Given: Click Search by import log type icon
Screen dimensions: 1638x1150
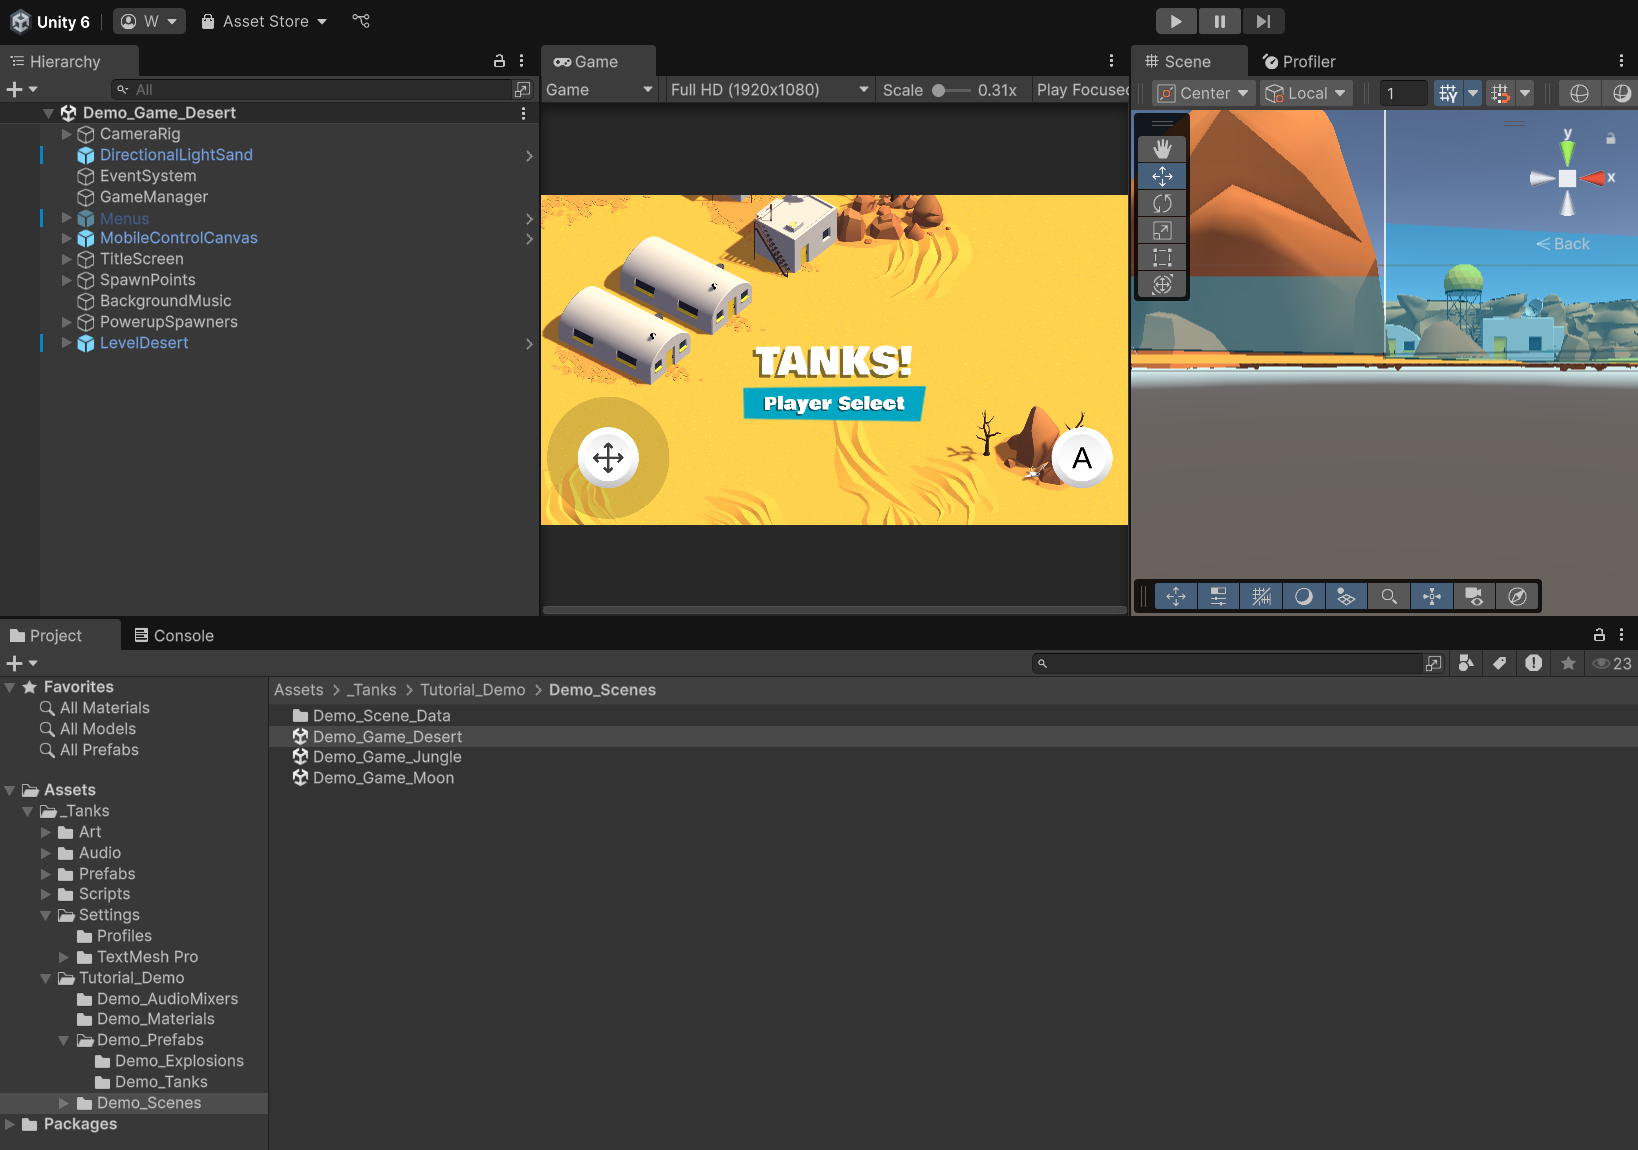Looking at the screenshot, I should point(1533,663).
